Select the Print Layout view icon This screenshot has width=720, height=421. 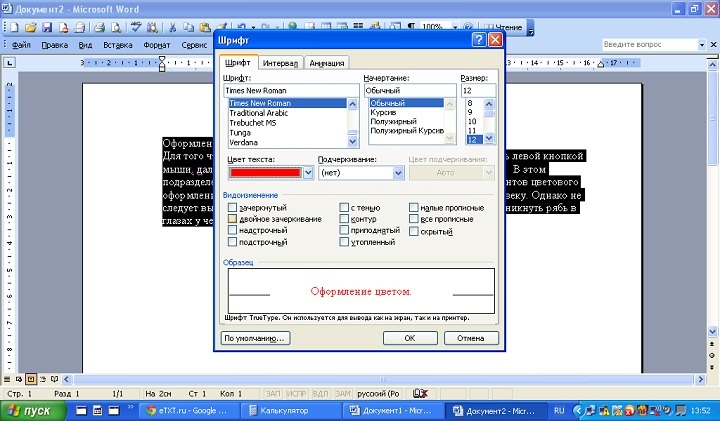[x=31, y=379]
